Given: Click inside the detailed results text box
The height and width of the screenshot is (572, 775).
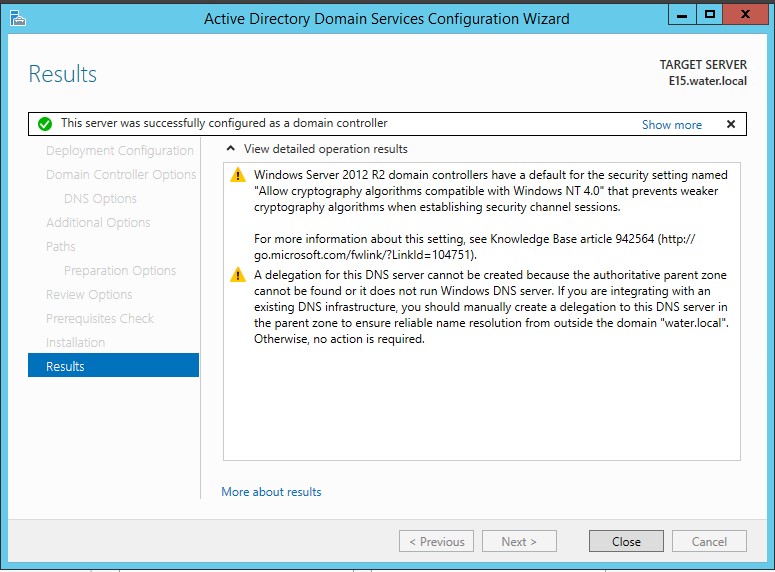Looking at the screenshot, I should [482, 400].
